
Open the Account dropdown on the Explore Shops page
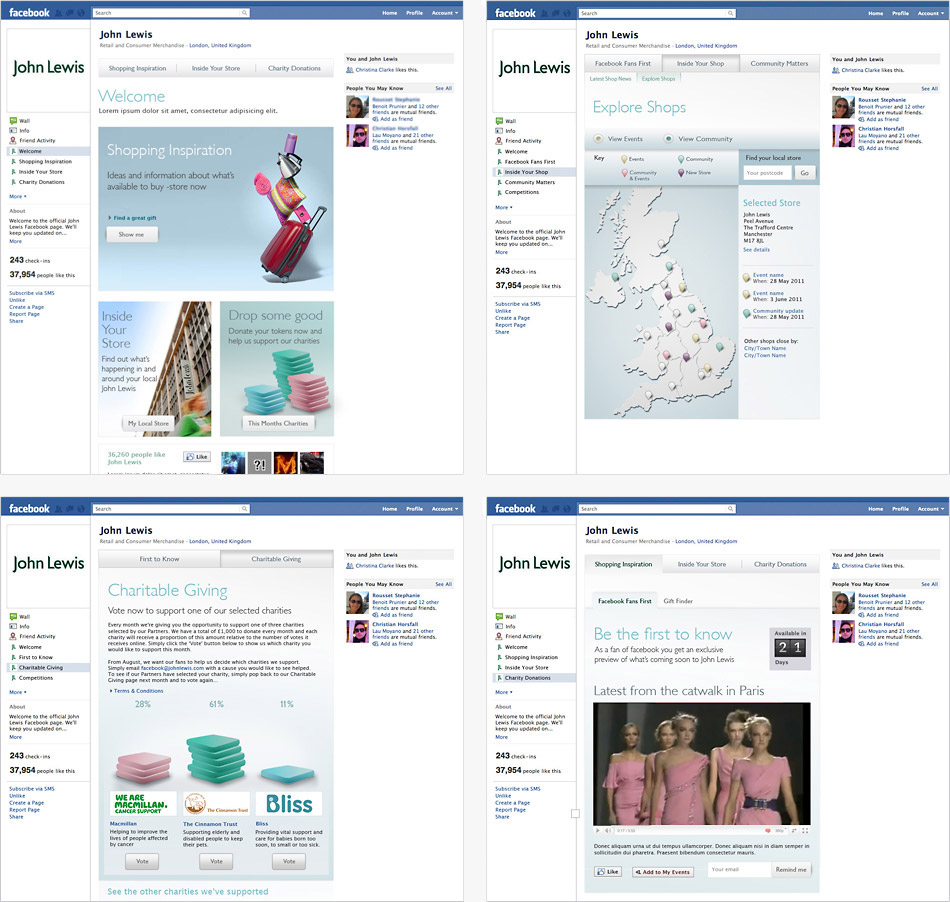[931, 13]
